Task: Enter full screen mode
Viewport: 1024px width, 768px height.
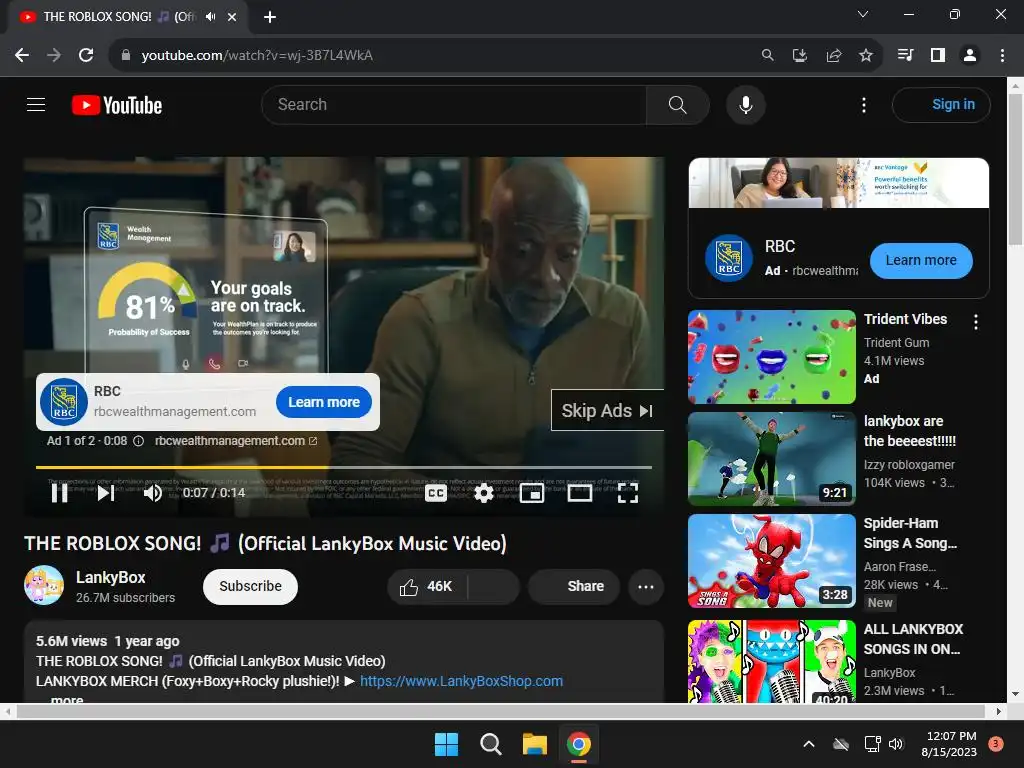Action: coord(628,493)
